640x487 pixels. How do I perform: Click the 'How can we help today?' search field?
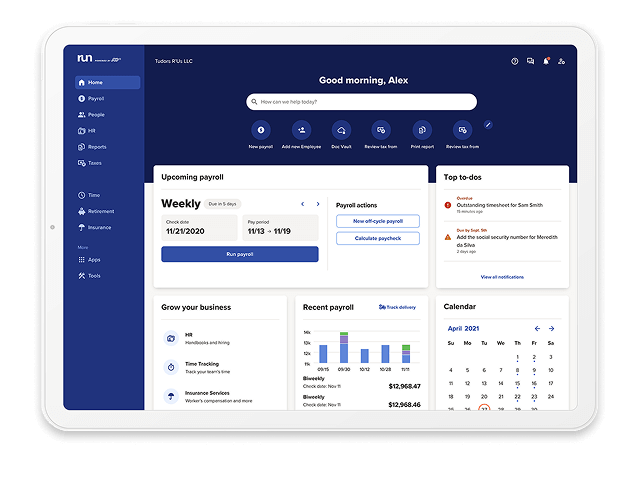pyautogui.click(x=361, y=101)
